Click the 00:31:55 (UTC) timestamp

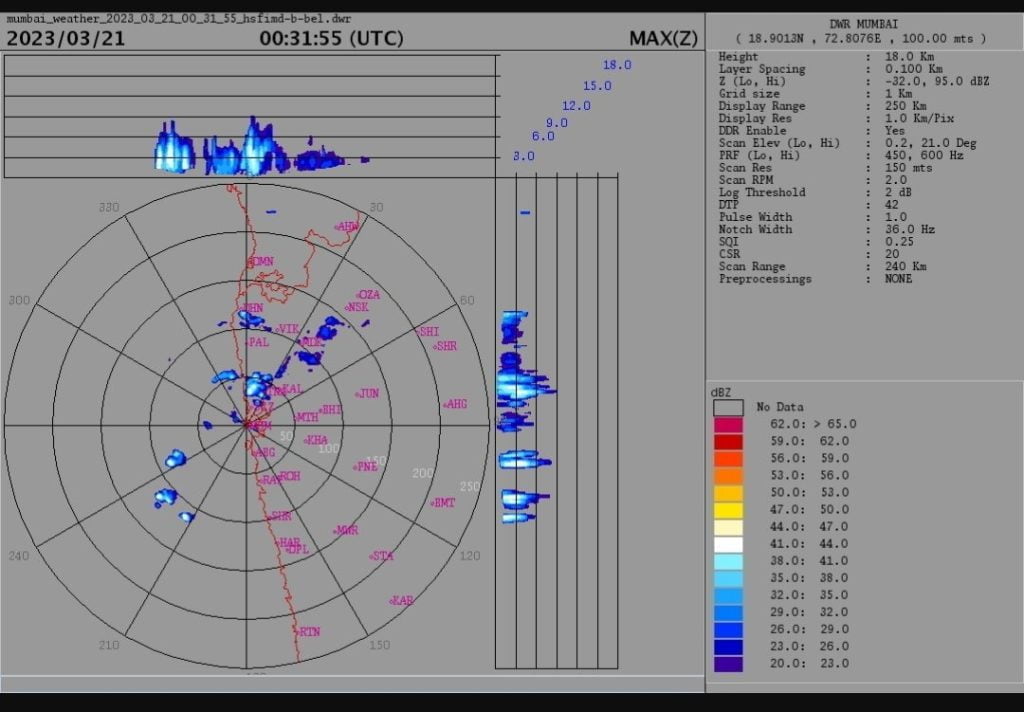coord(331,39)
